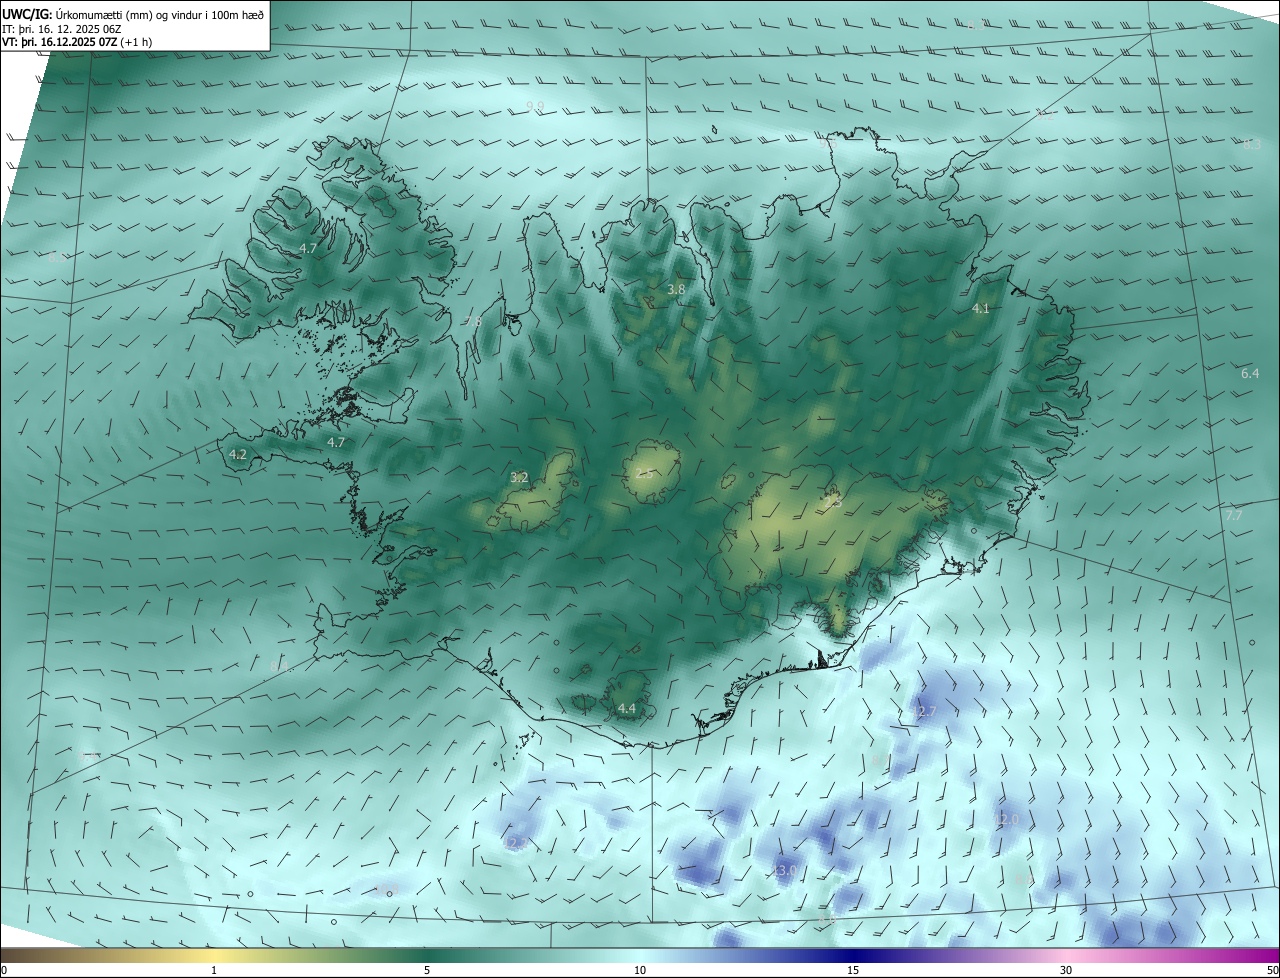
Task: Click the 3.2 value on the western glacier
Action: [x=519, y=478]
